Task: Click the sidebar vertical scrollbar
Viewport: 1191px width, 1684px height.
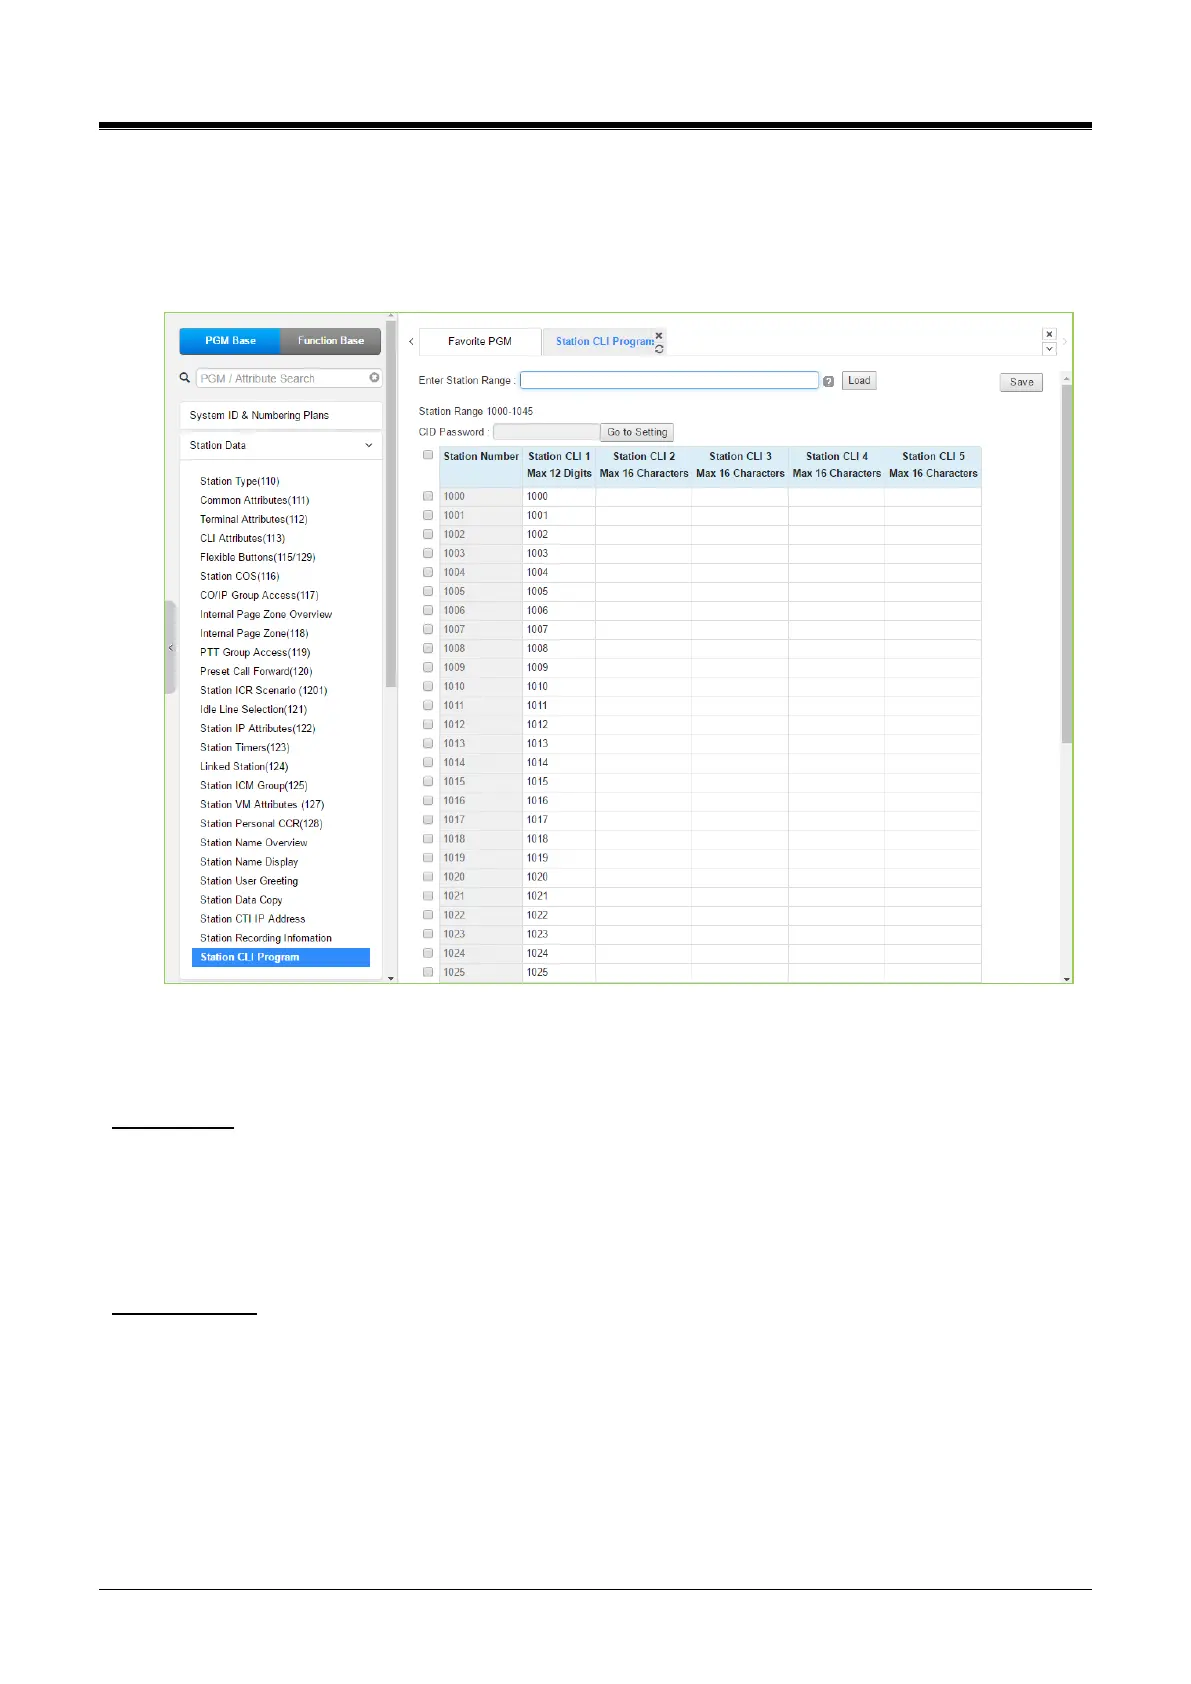Action: [x=391, y=504]
